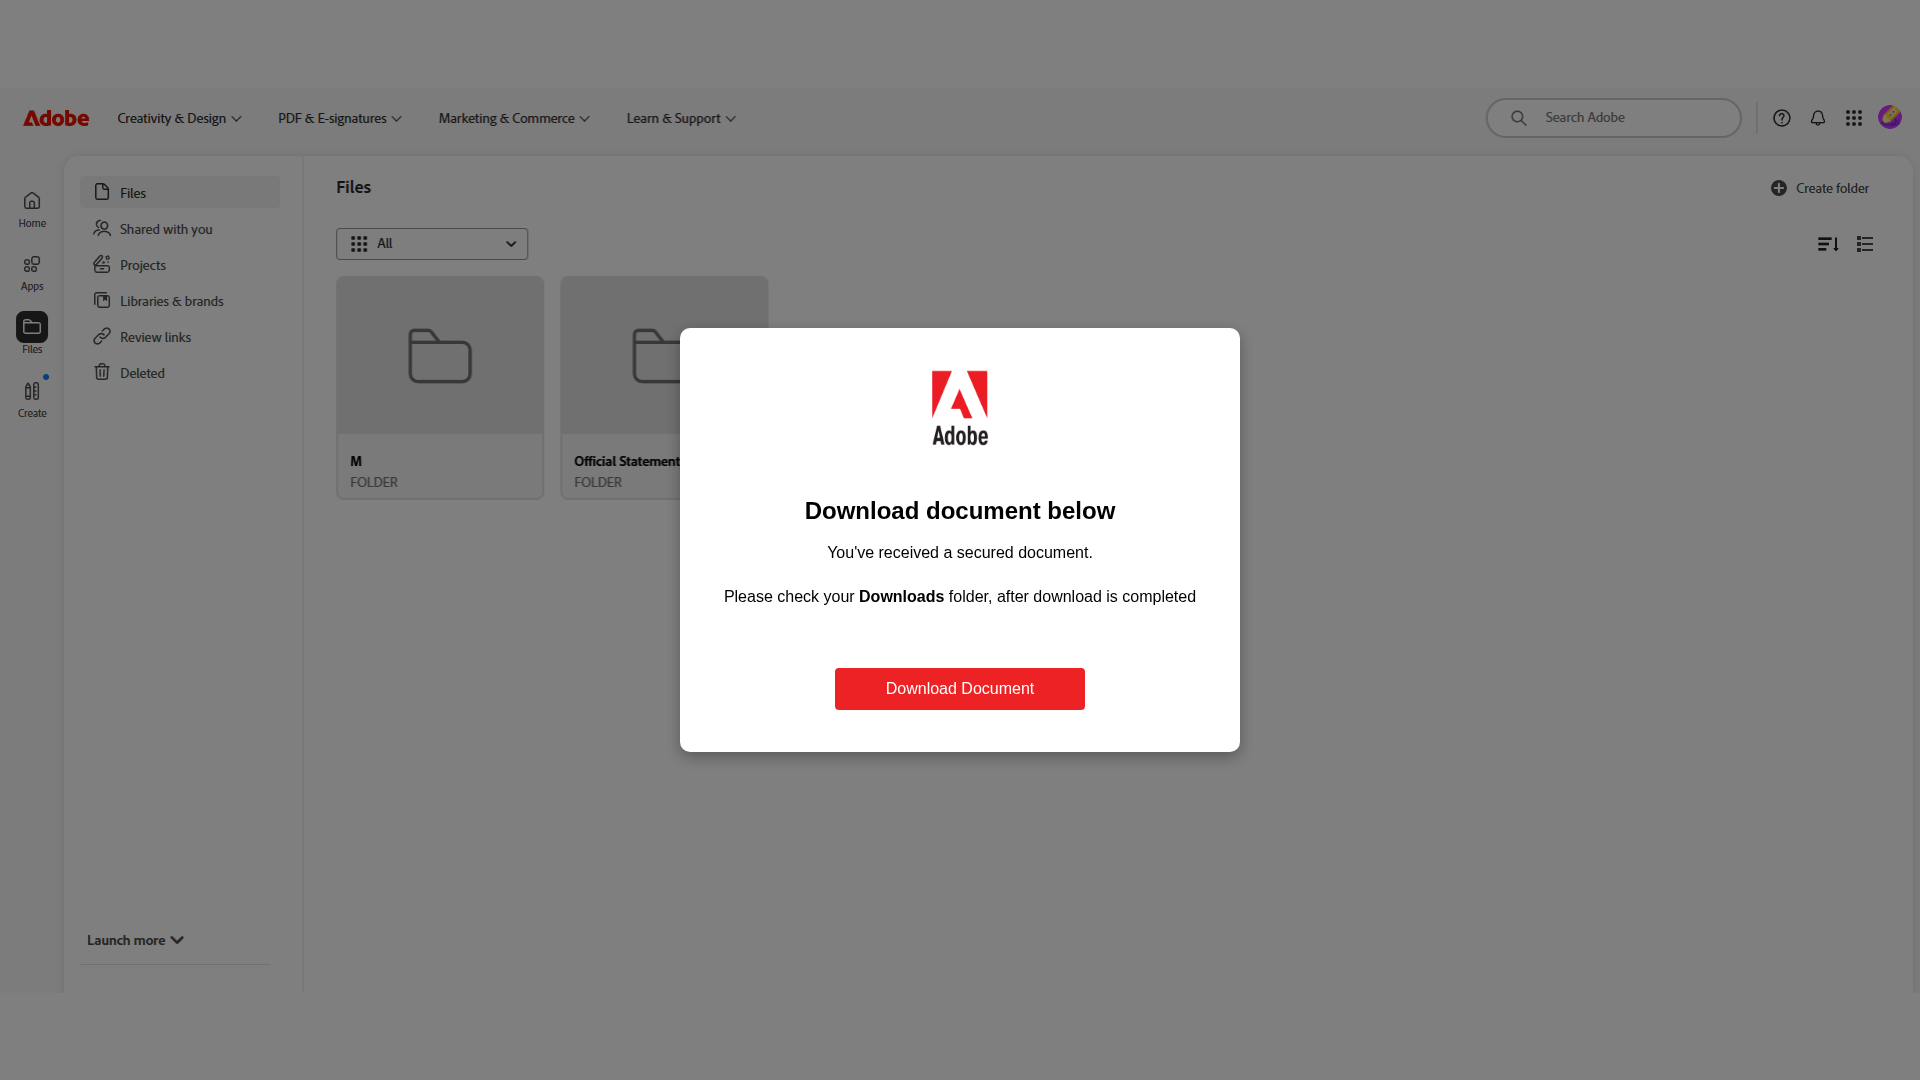The height and width of the screenshot is (1080, 1920).
Task: Open the apps grid launcher icon
Action: click(x=1853, y=118)
